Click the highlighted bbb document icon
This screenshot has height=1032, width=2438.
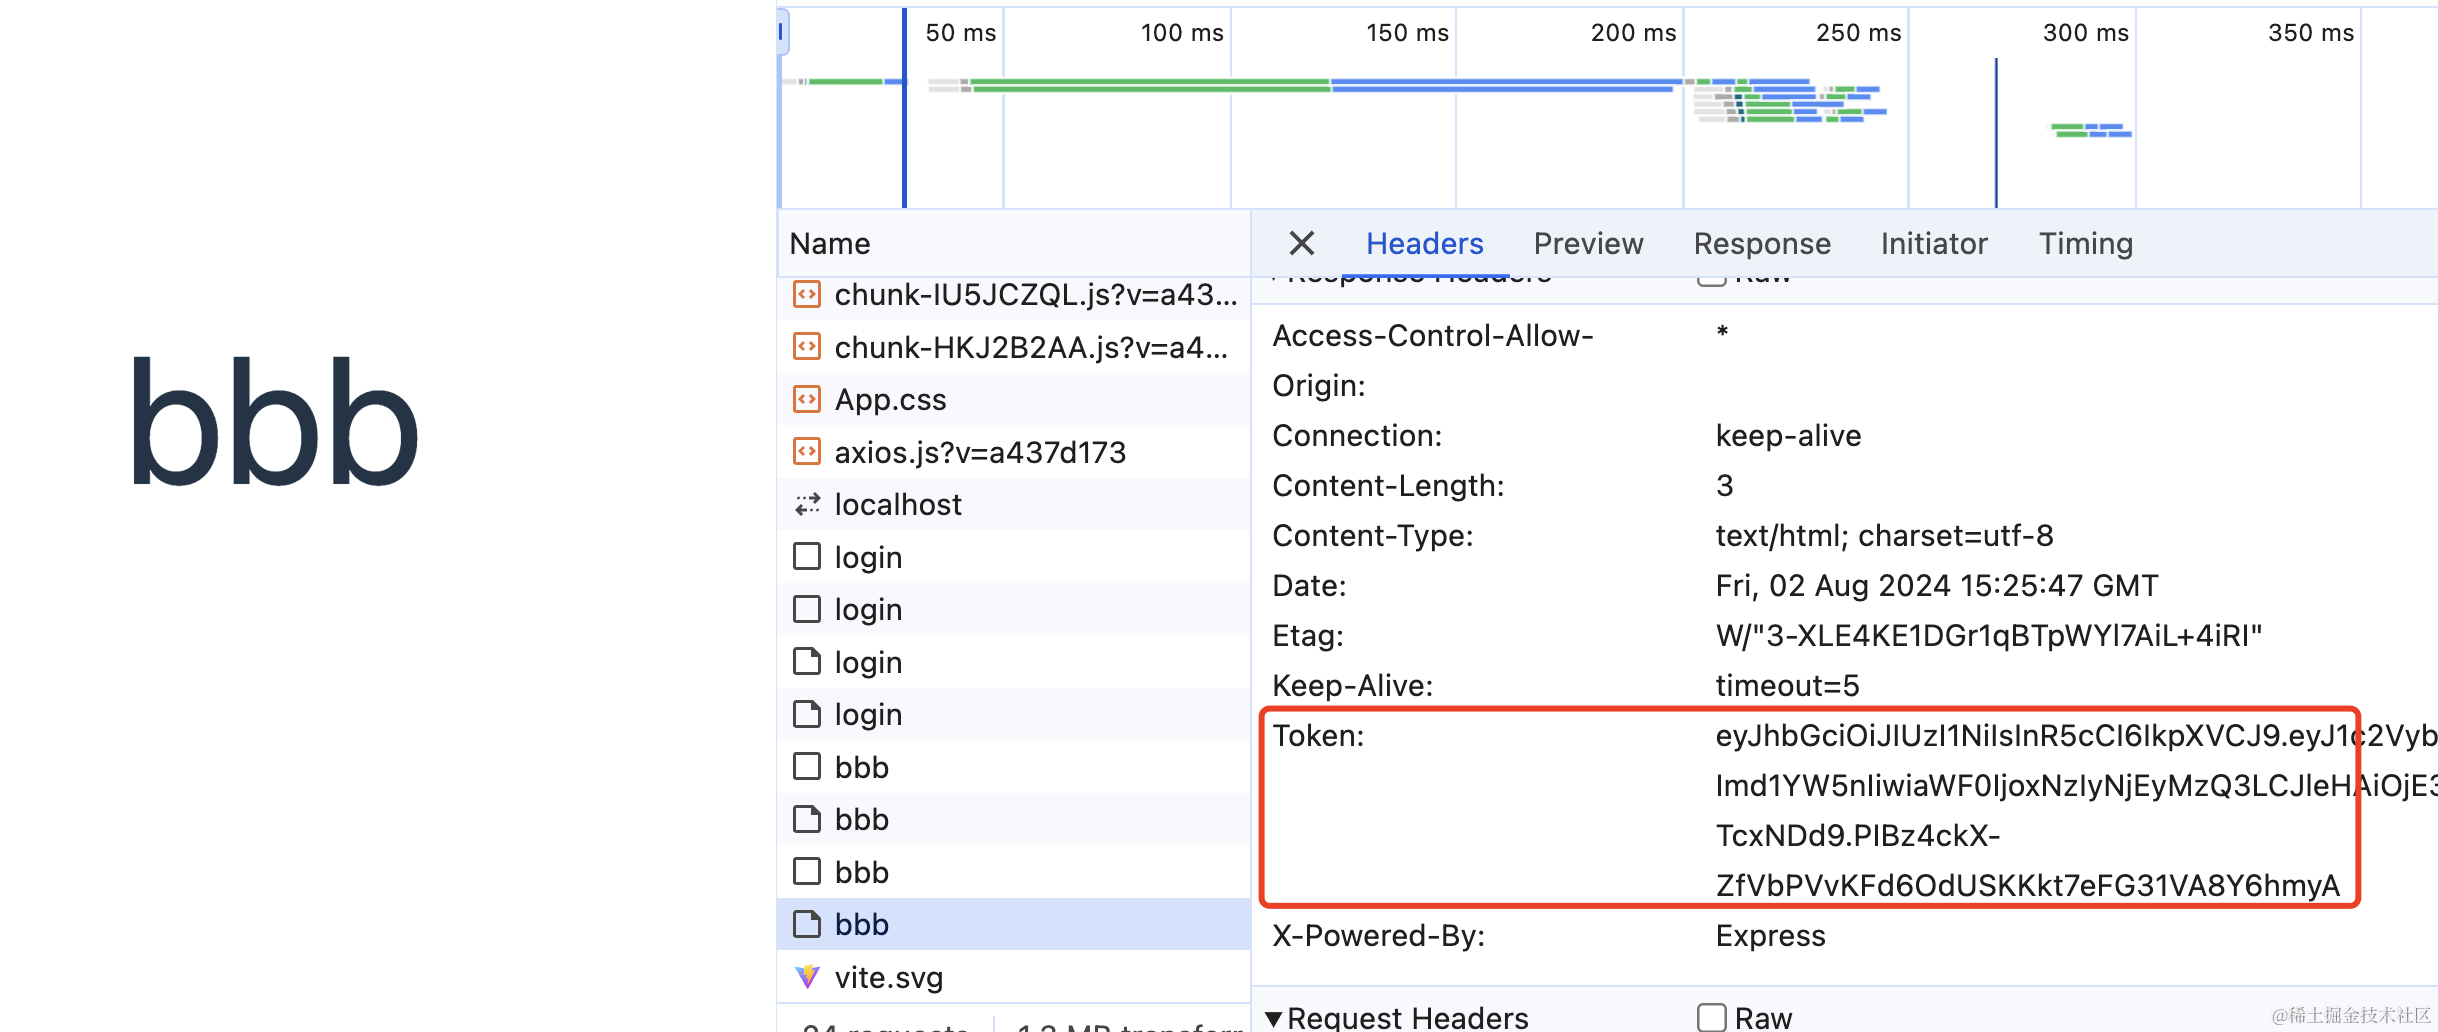coord(806,924)
